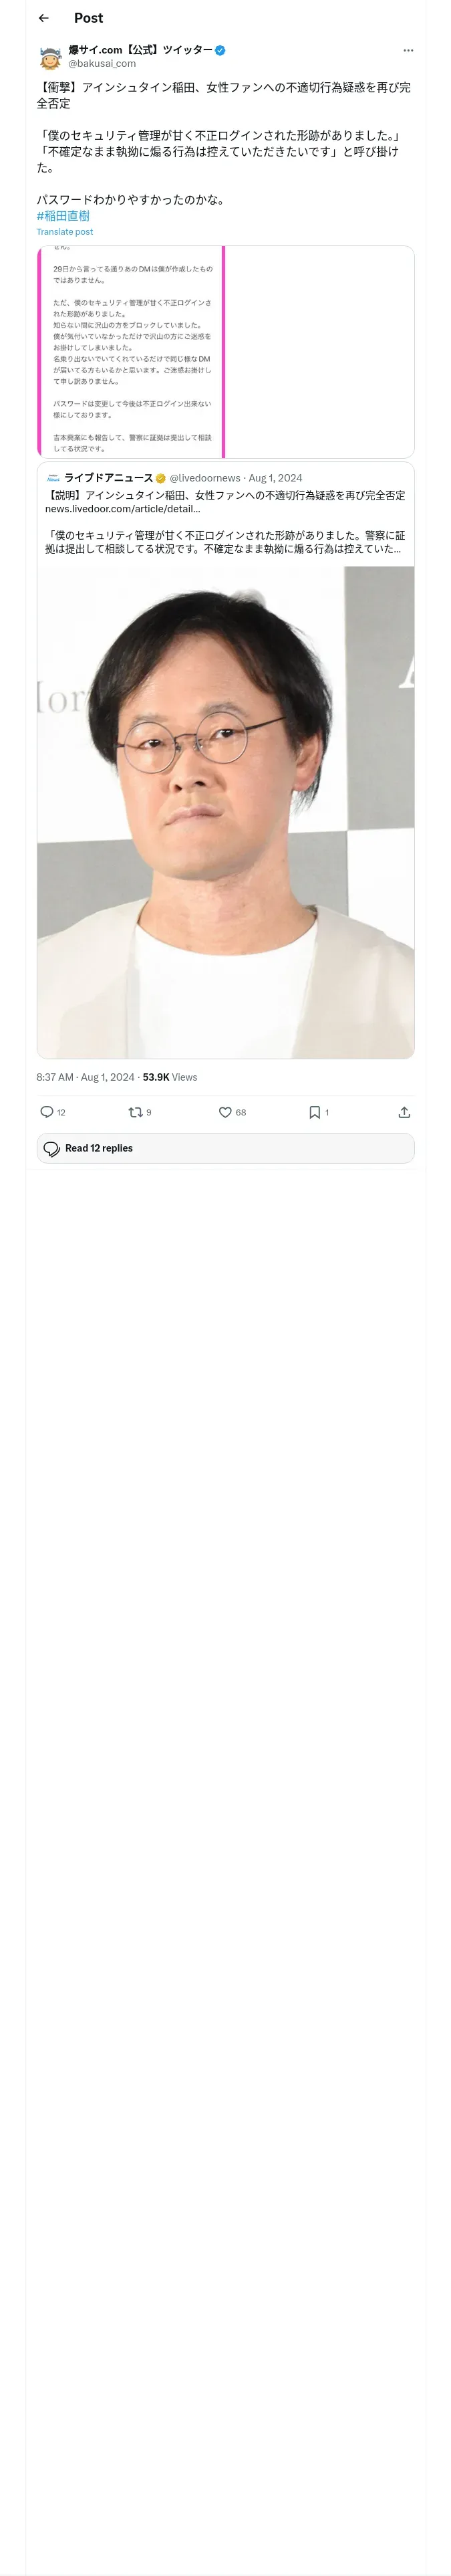Image resolution: width=451 pixels, height=2576 pixels.
Task: Click the blue verified badge
Action: tap(220, 50)
